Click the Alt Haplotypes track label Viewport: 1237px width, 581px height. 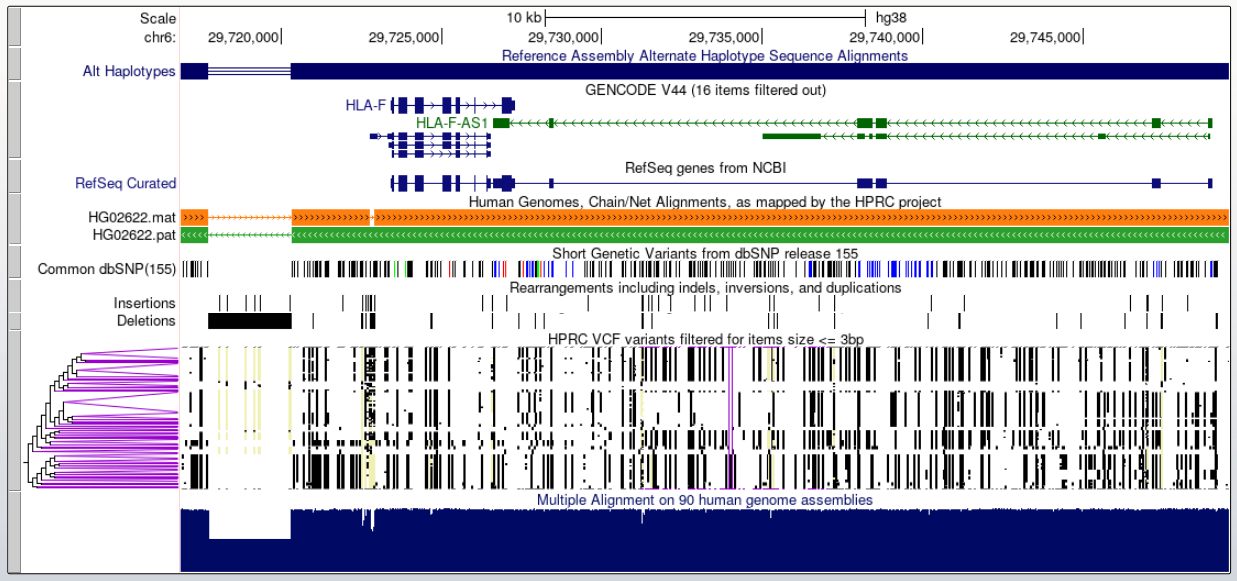[129, 71]
